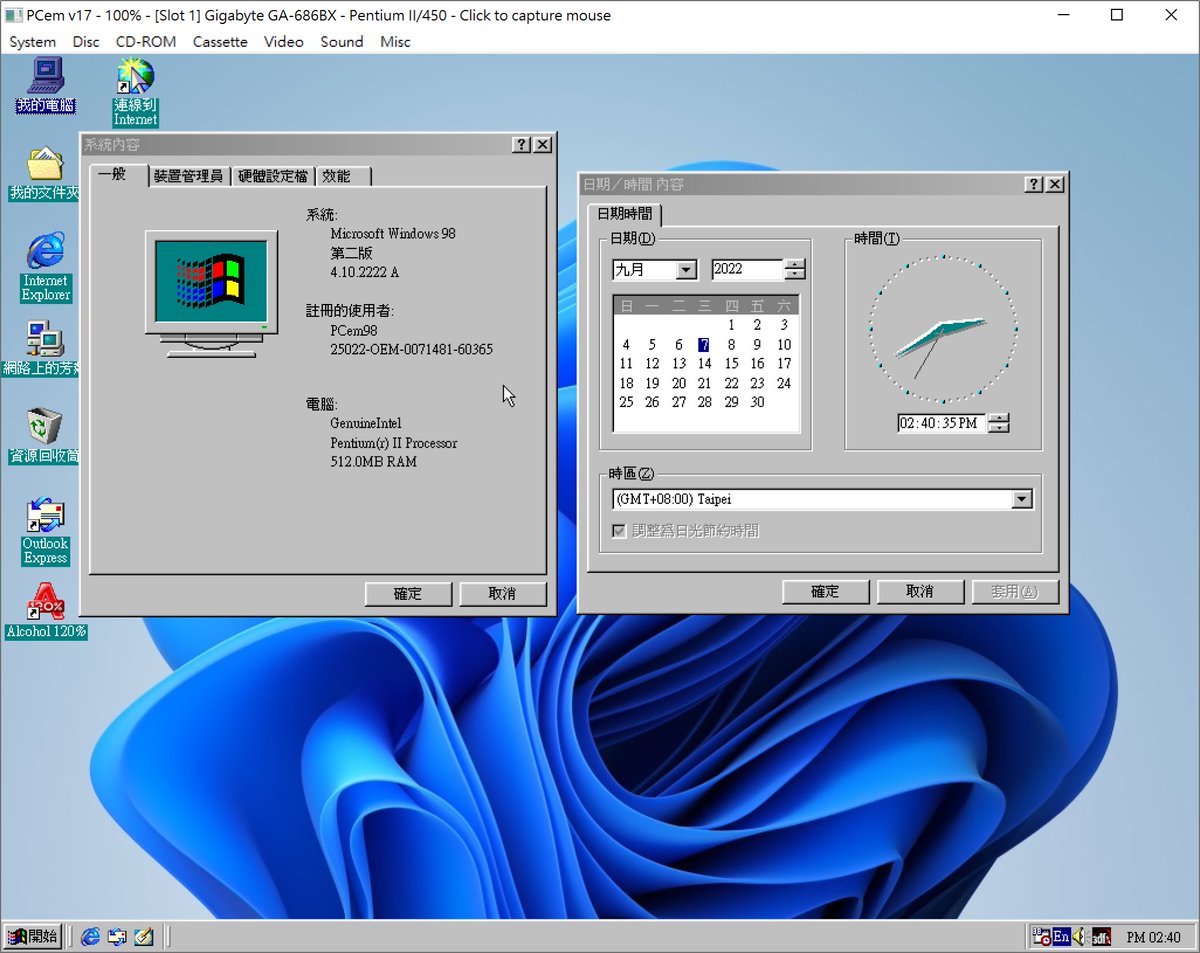Close the 系統內容 window

[x=542, y=145]
